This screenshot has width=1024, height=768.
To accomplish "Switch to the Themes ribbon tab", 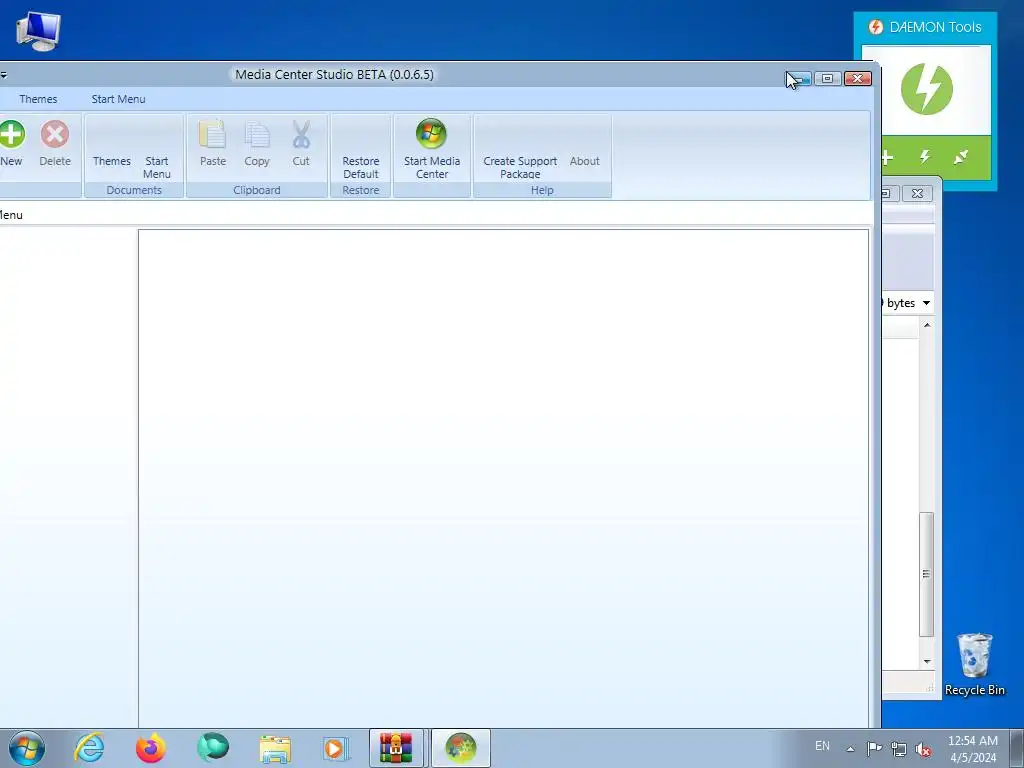I will (x=38, y=99).
